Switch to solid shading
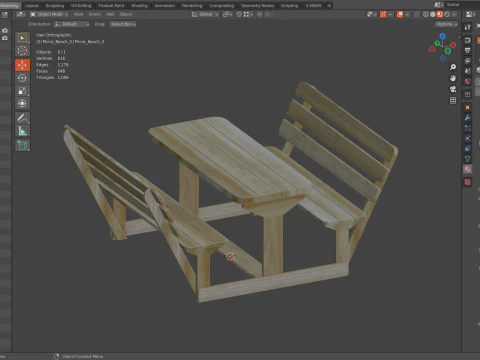 pyautogui.click(x=433, y=14)
